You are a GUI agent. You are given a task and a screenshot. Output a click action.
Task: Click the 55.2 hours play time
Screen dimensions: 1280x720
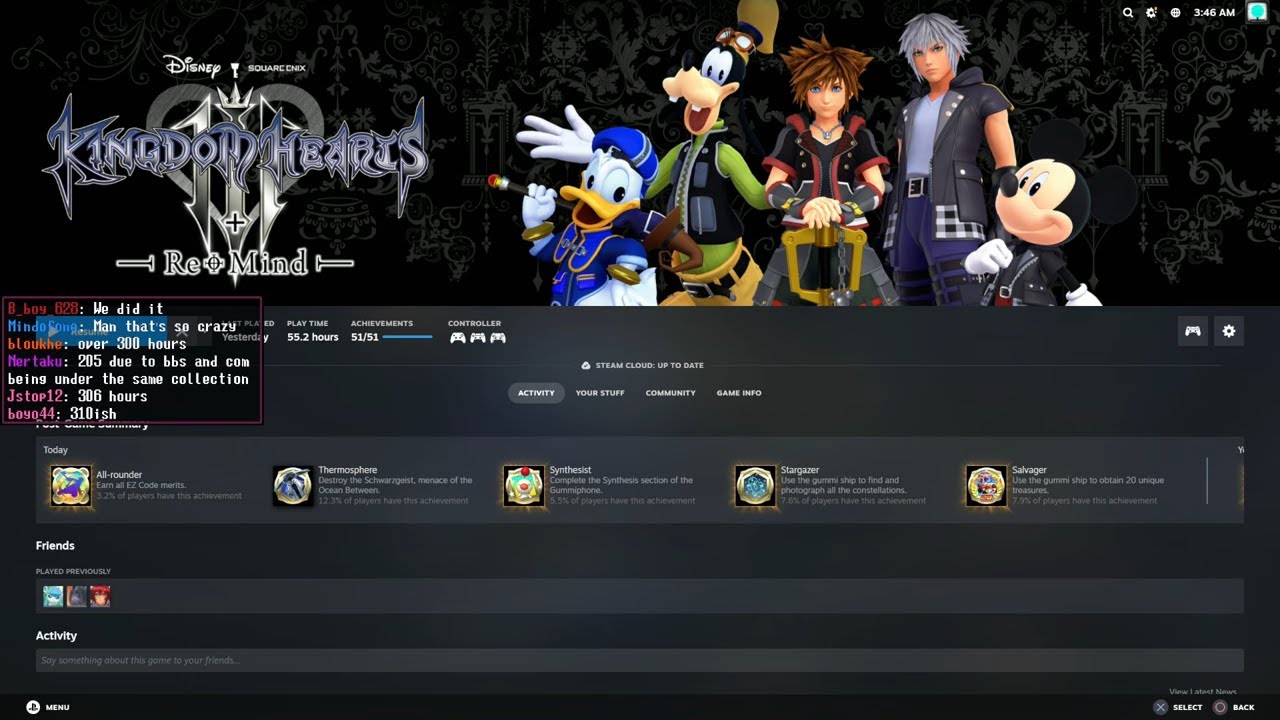pos(313,337)
